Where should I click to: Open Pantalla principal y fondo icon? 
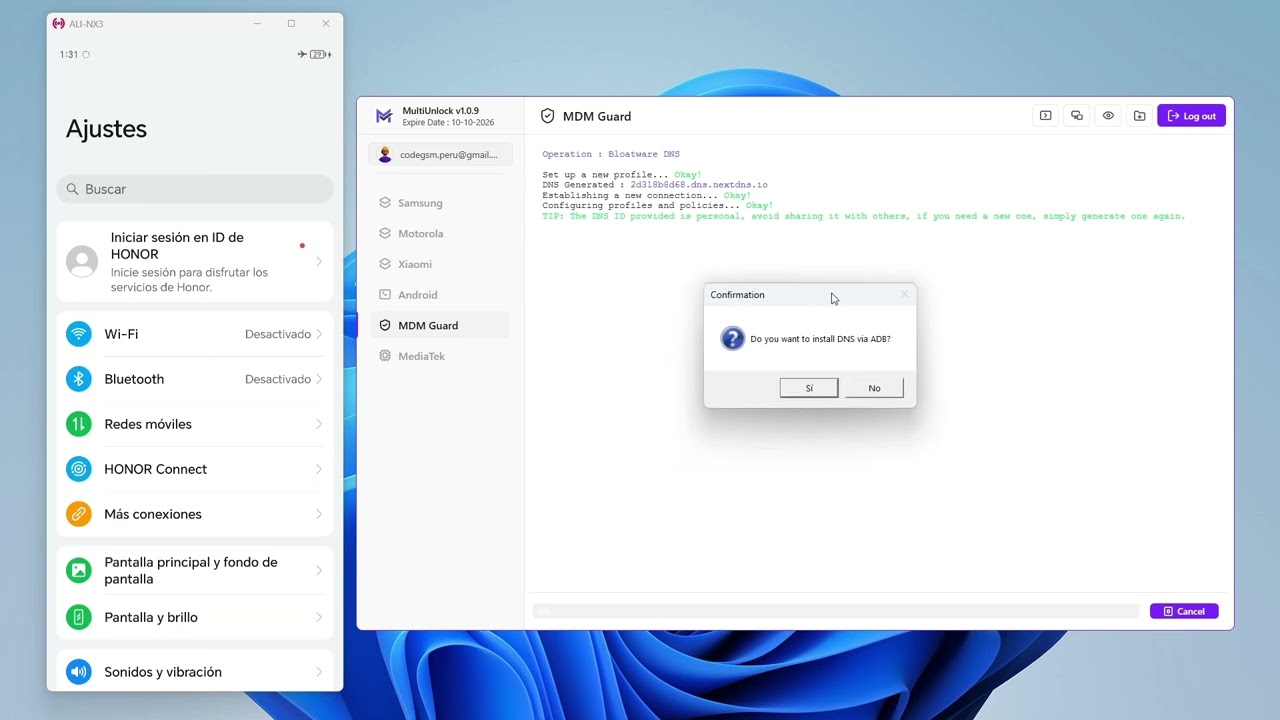point(78,570)
